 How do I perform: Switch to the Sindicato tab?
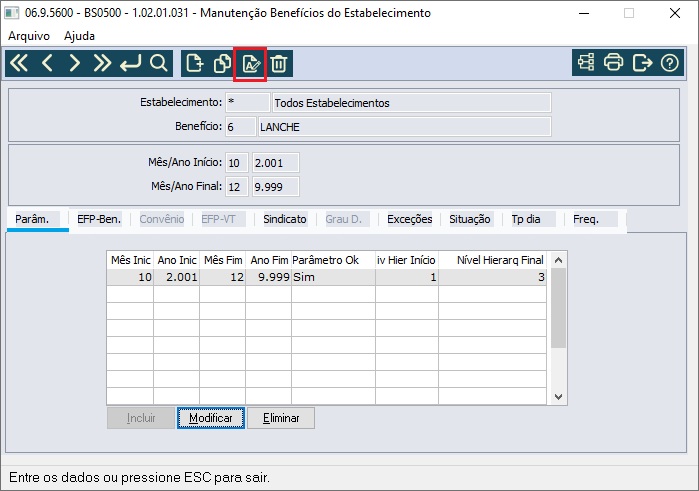[x=284, y=219]
